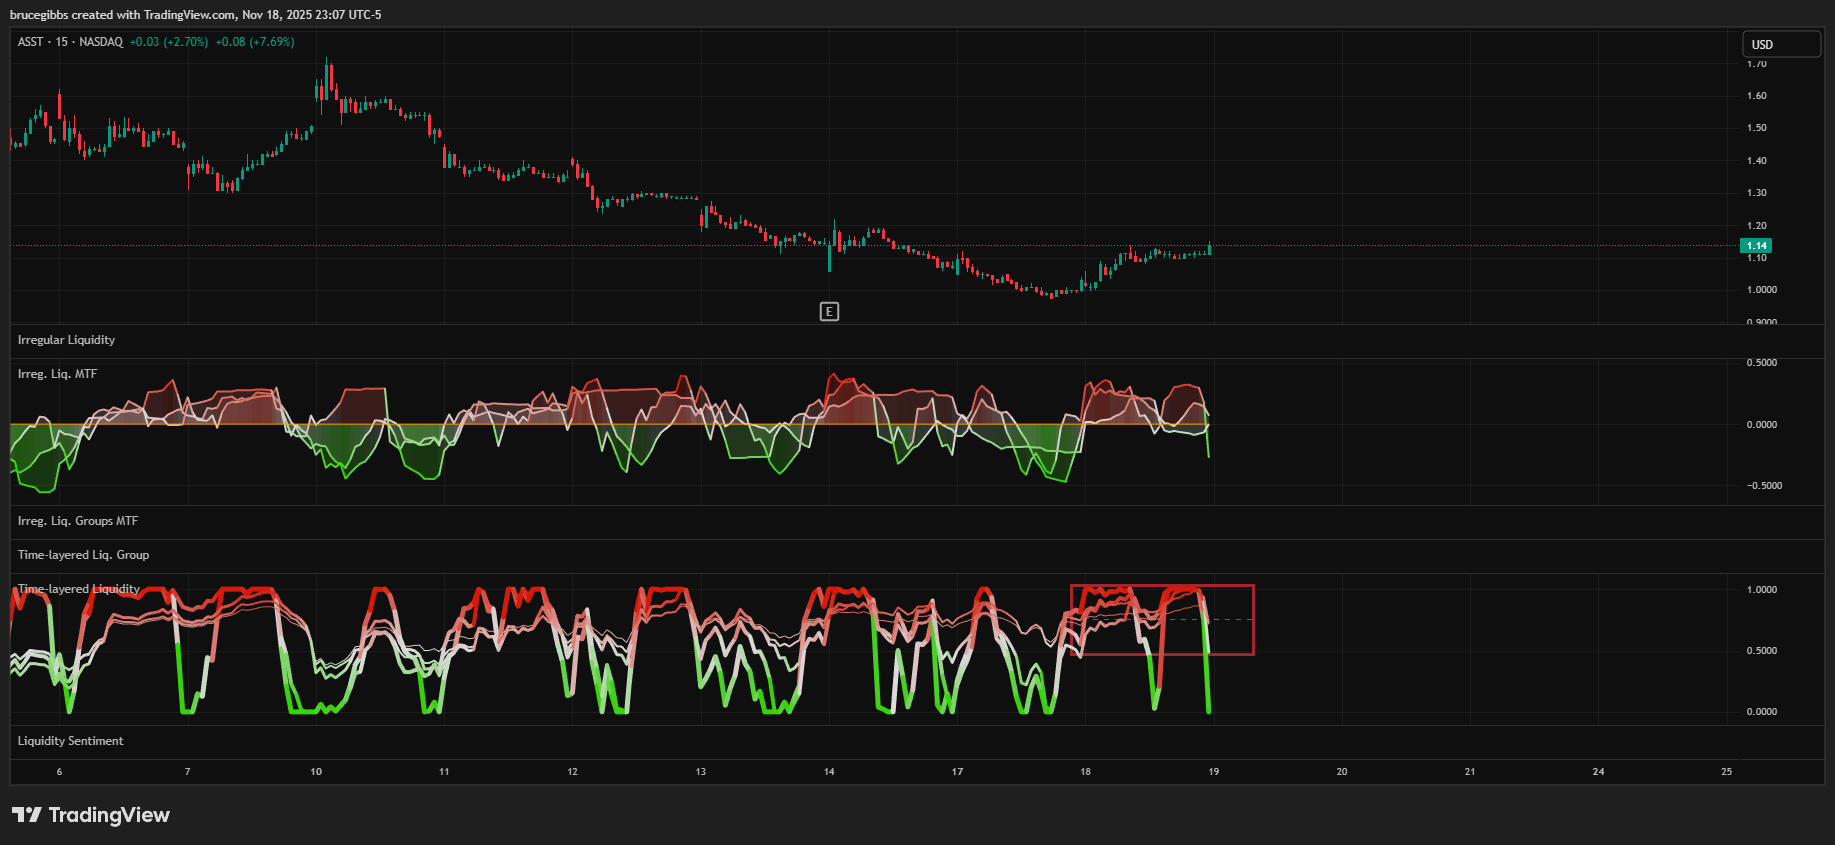Click the Irregular Liquidity pane label
Screen dimensions: 1835x845
[x=66, y=340]
